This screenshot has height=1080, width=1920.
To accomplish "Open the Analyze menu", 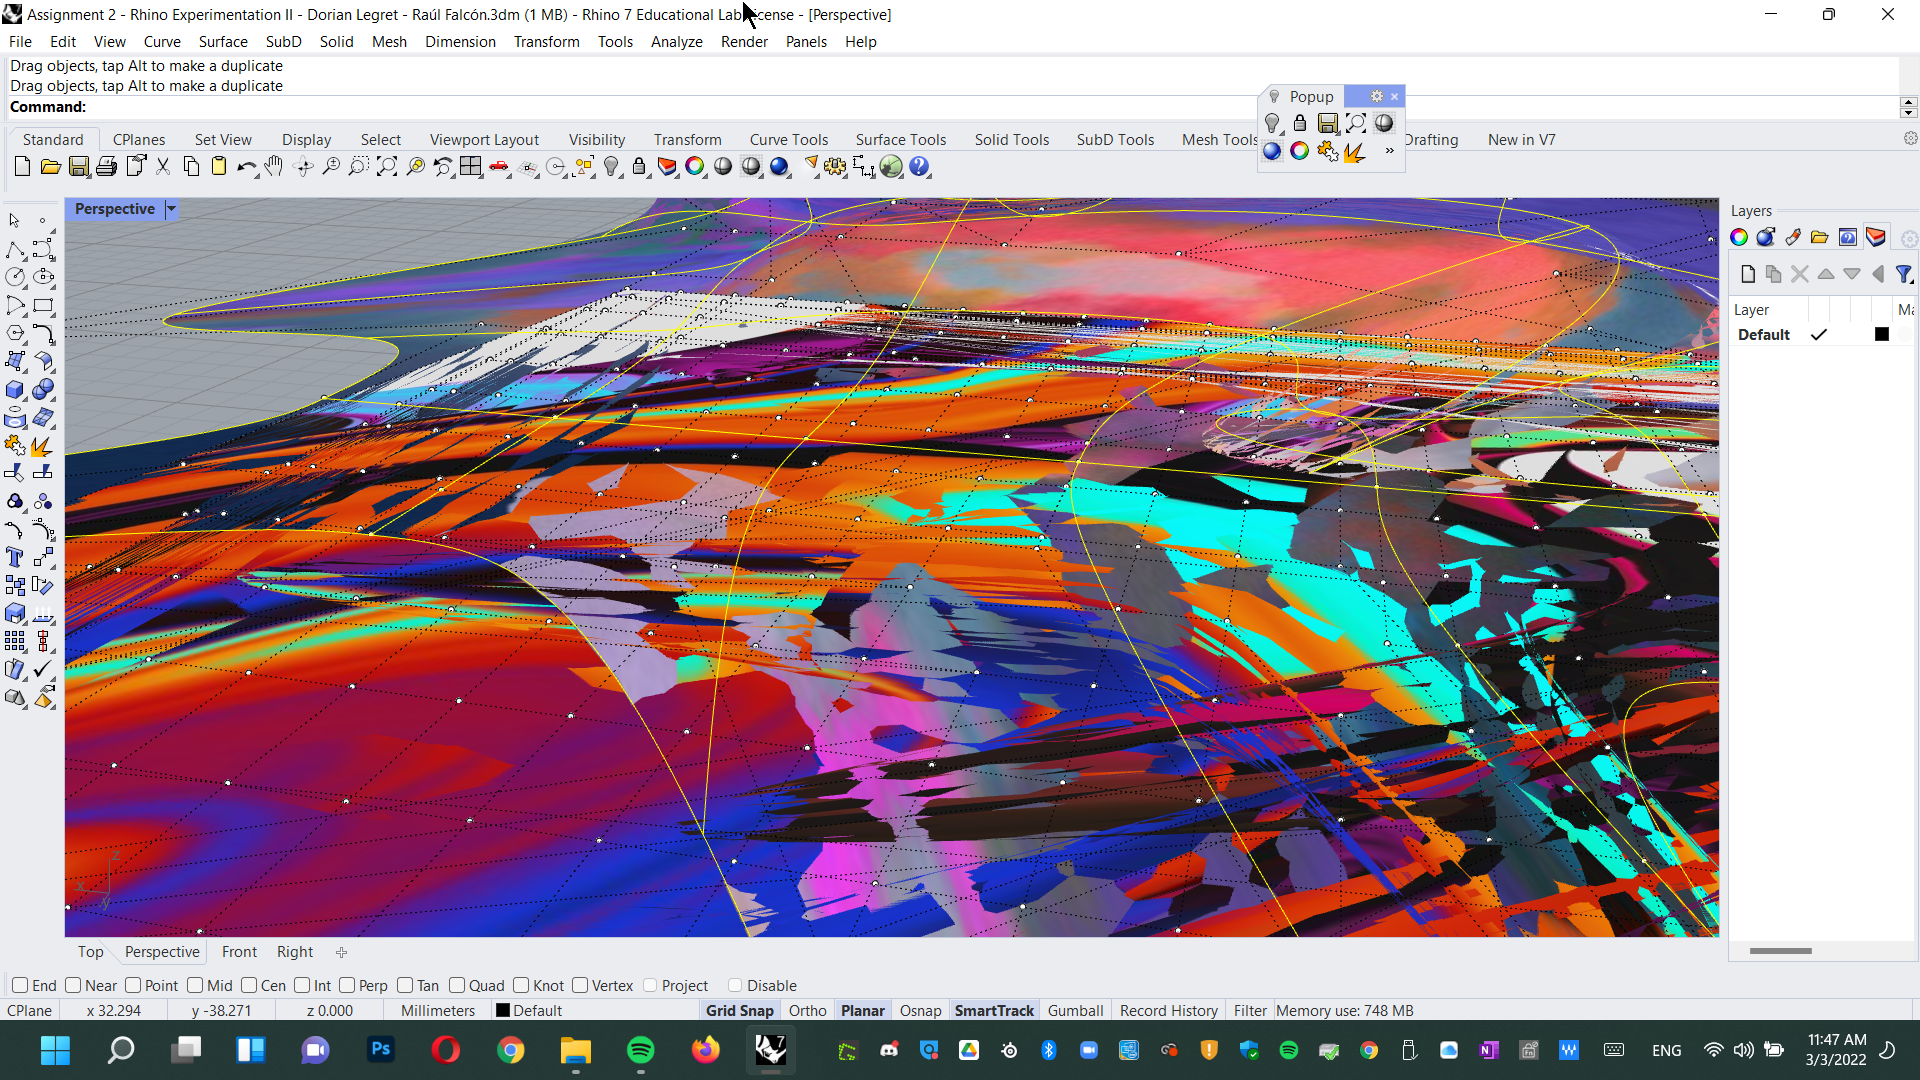I will pyautogui.click(x=676, y=41).
